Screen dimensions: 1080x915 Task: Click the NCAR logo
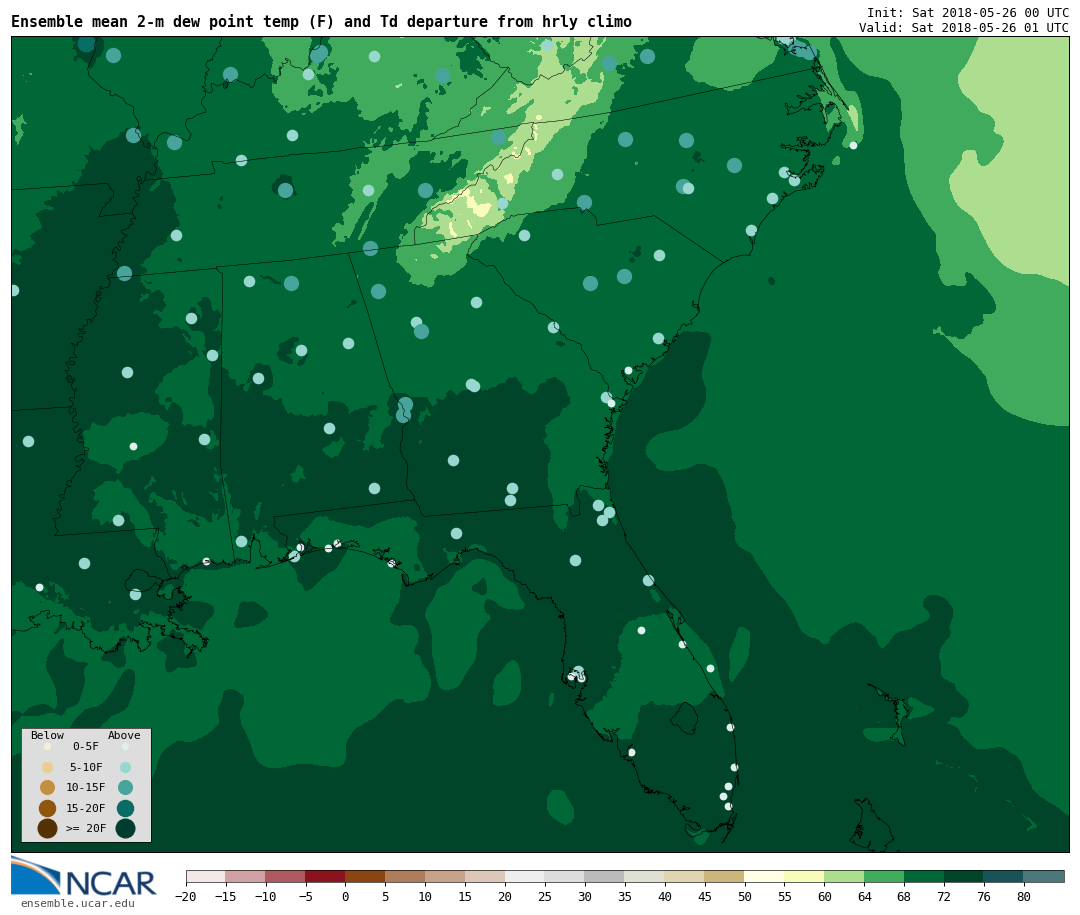coord(84,876)
